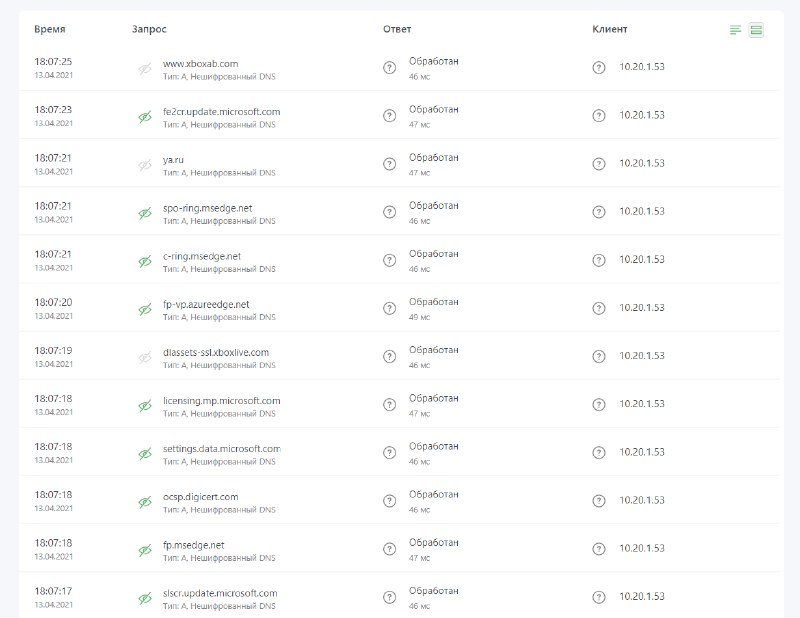Image resolution: width=800 pixels, height=618 pixels.
Task: Click client question icon in ocsp.digicert.com row
Action: (x=599, y=501)
